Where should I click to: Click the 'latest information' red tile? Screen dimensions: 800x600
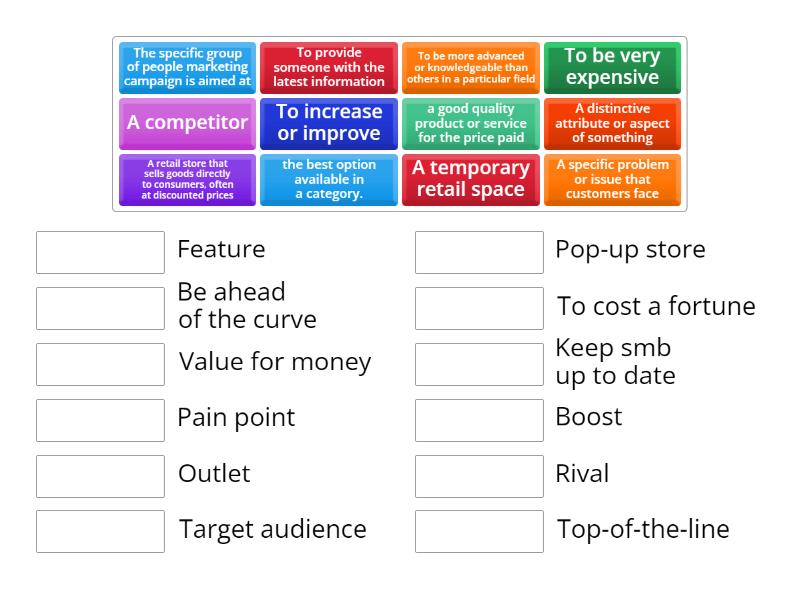coord(329,67)
